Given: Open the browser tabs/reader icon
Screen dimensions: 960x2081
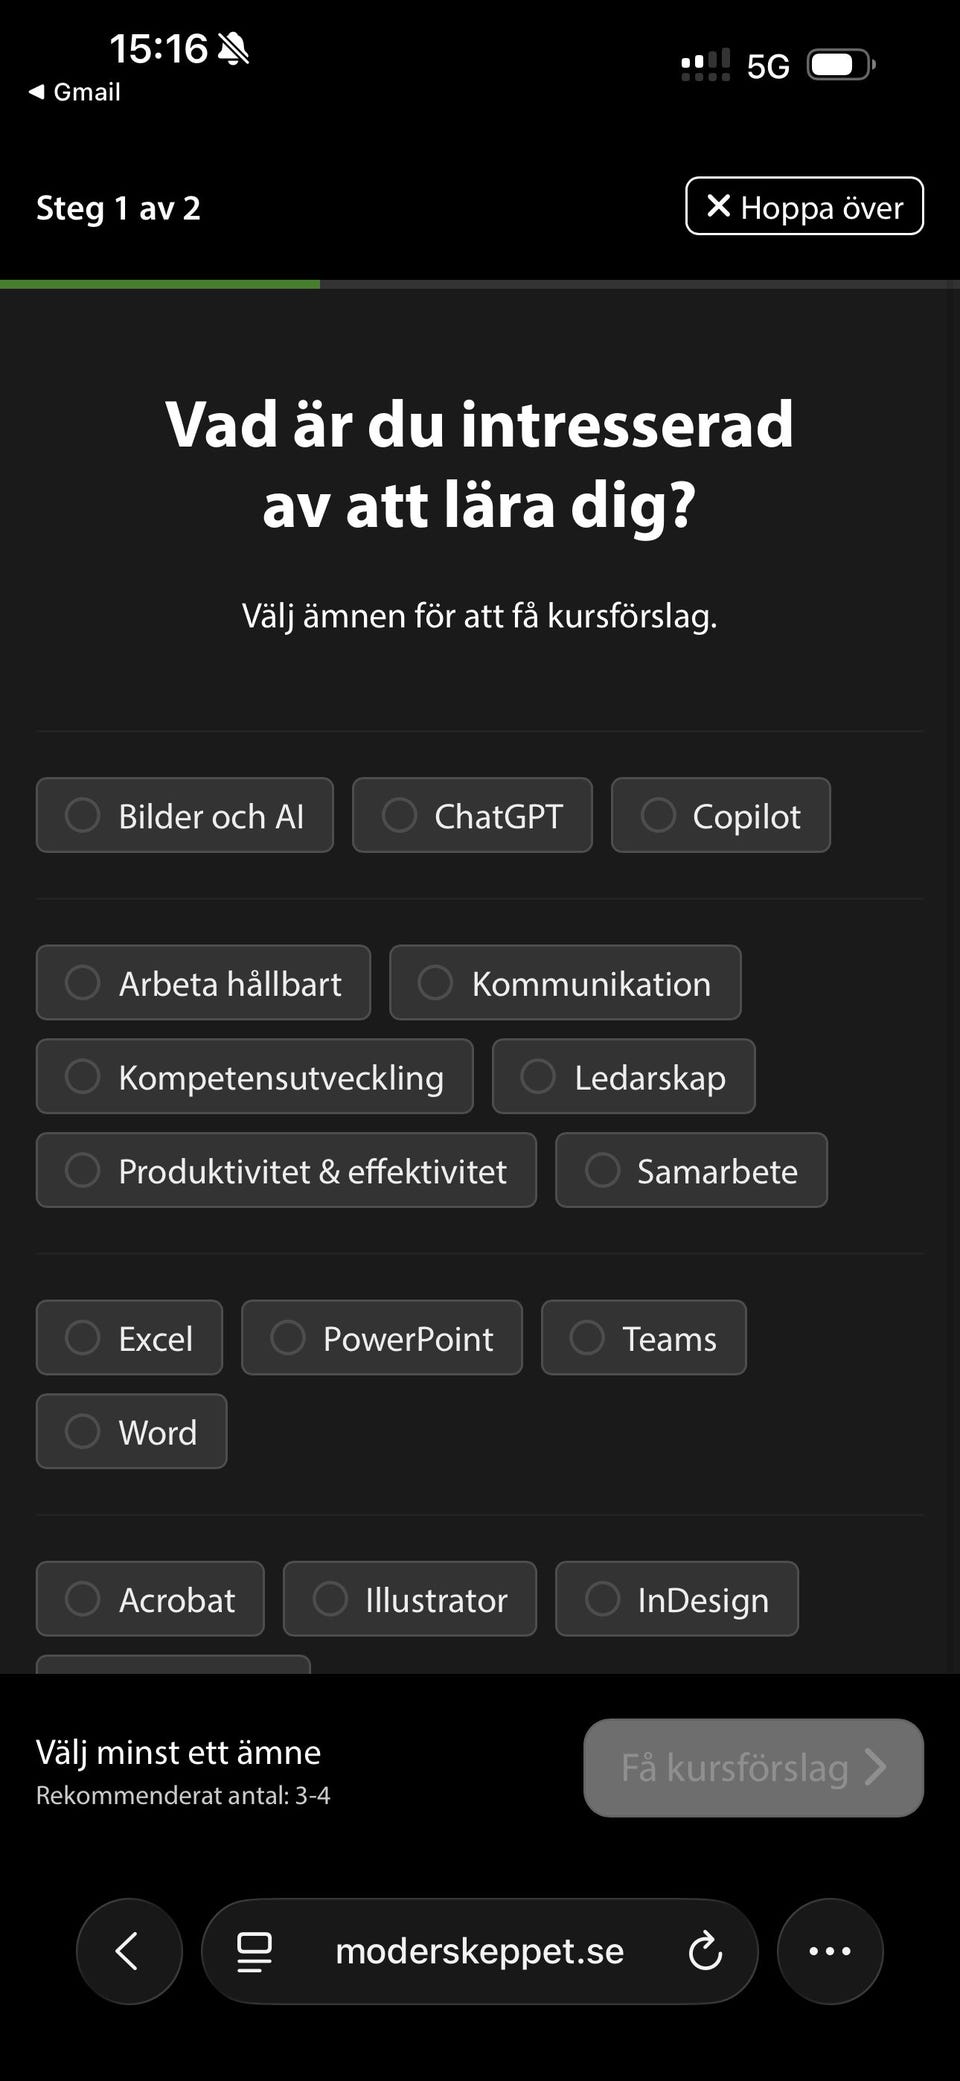Looking at the screenshot, I should (254, 1951).
